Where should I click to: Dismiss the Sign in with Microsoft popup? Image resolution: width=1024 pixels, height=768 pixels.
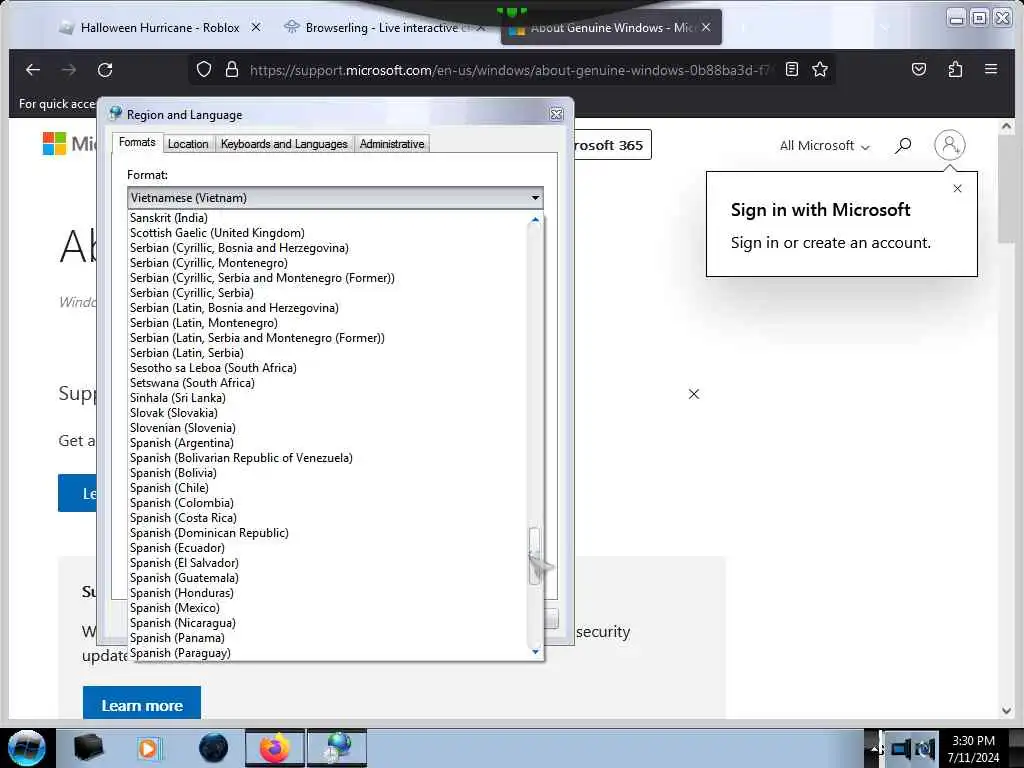957,189
